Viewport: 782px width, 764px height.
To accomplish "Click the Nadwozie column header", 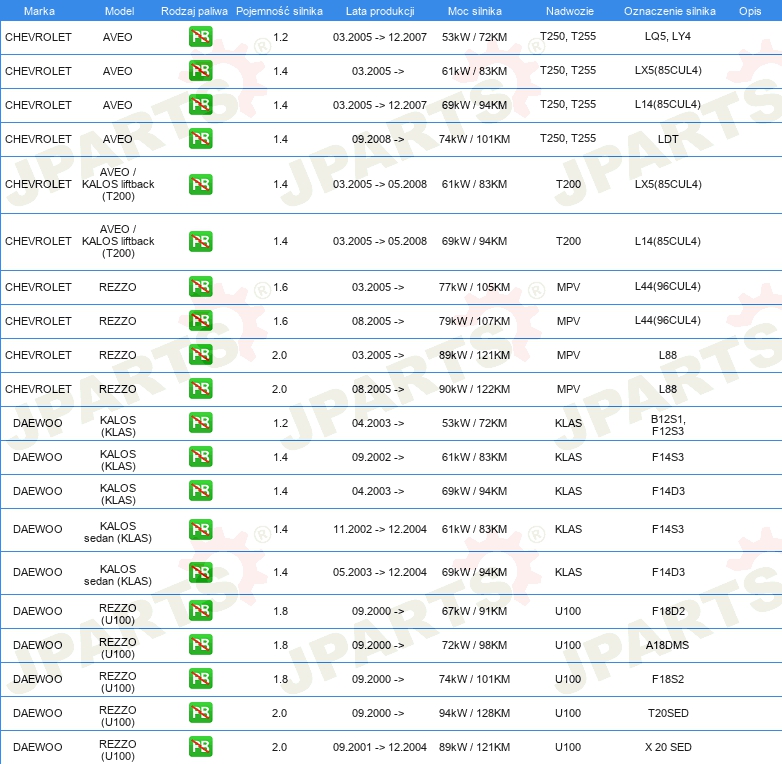I will [570, 11].
